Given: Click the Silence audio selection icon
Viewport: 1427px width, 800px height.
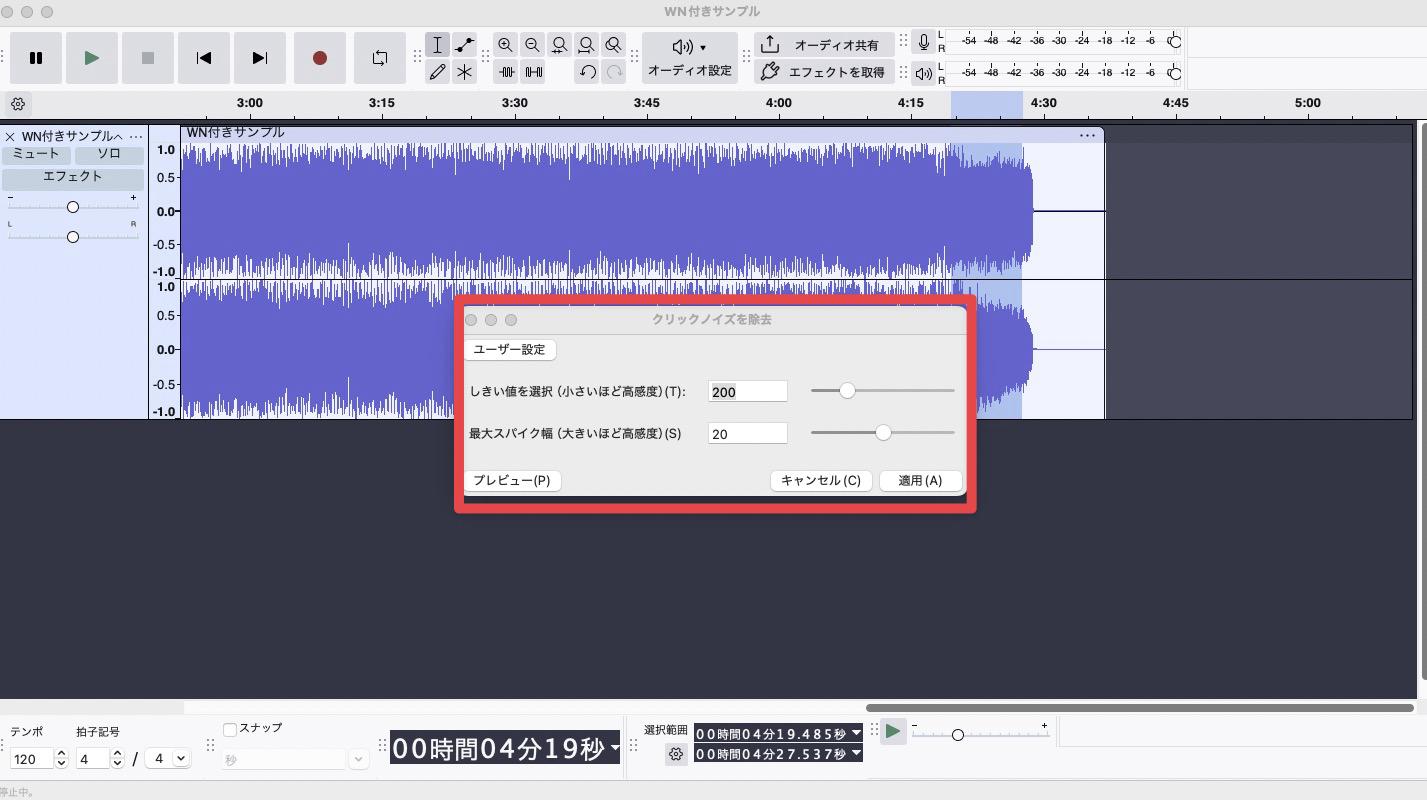Looking at the screenshot, I should click(x=534, y=72).
